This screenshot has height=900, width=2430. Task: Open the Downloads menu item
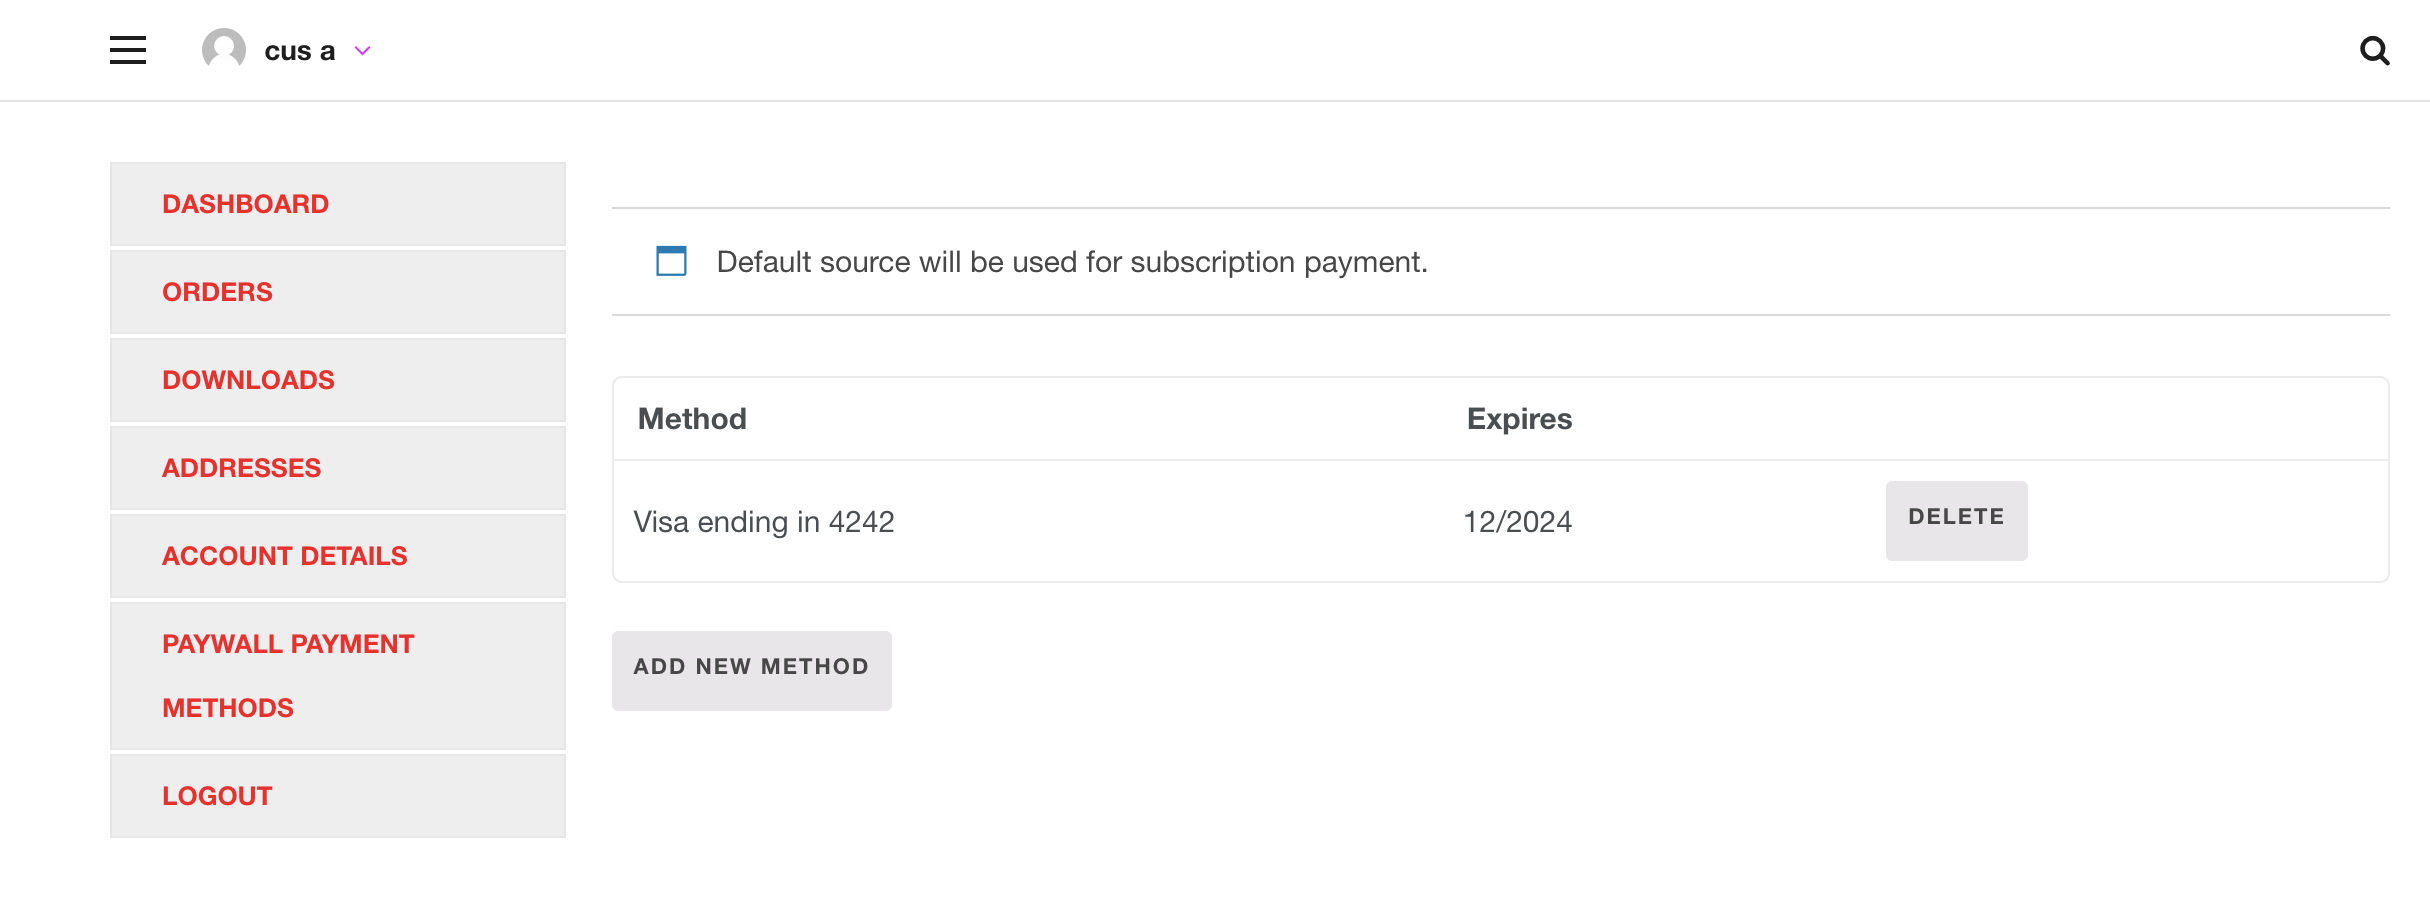[338, 380]
